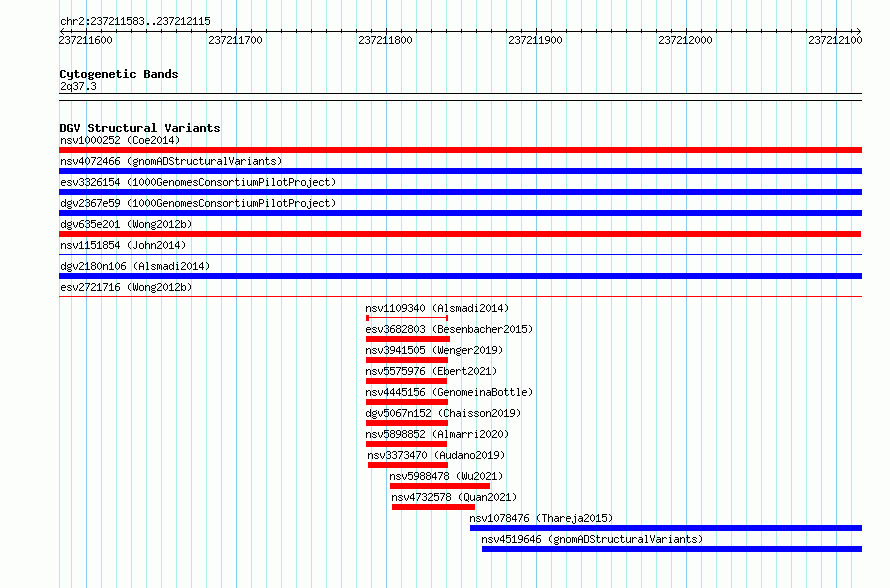Open nsv4519646 (gnomADStructuralVariants) label
Viewport: 890px width, 588px height.
[x=592, y=539]
